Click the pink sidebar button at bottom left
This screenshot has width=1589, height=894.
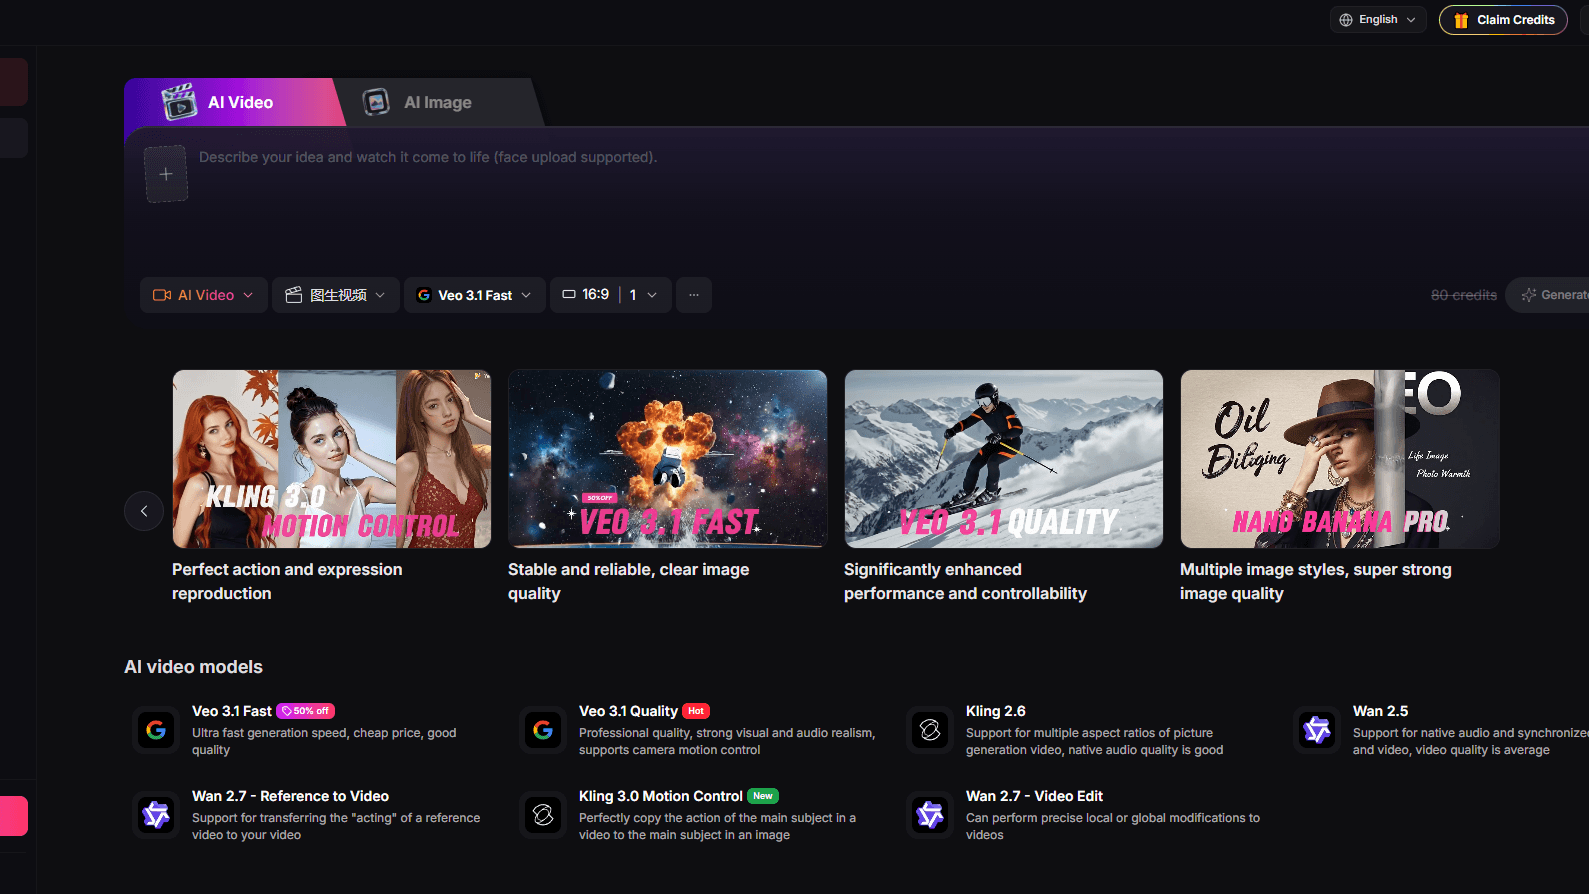[14, 816]
